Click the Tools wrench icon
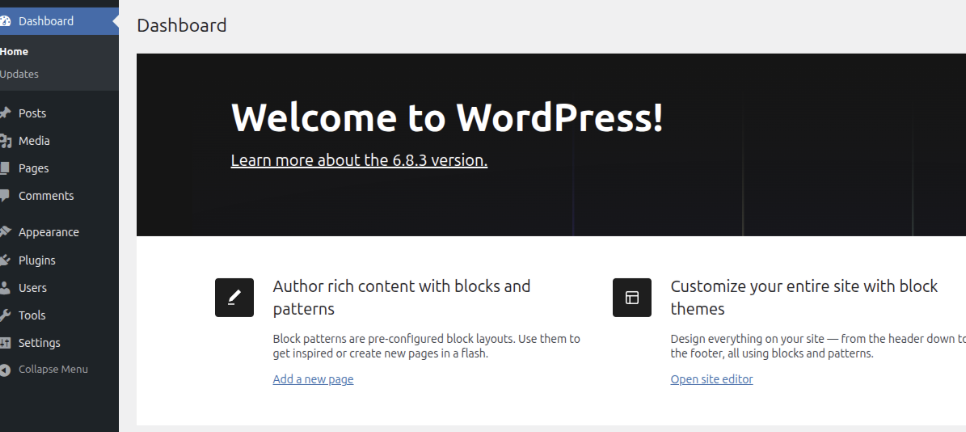966x432 pixels. (x=5, y=316)
